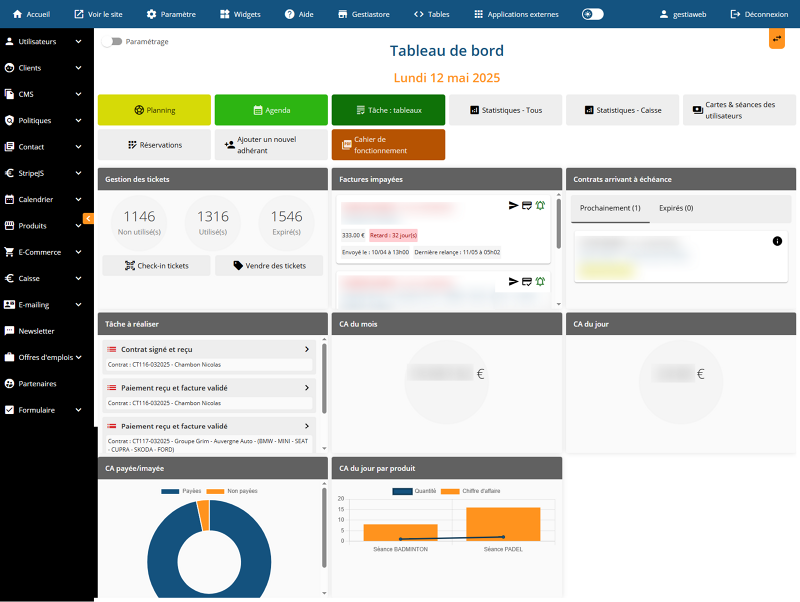Screen dimensions: 800x602
Task: Click the Partenaires icon in sidebar
Action: [x=9, y=384]
